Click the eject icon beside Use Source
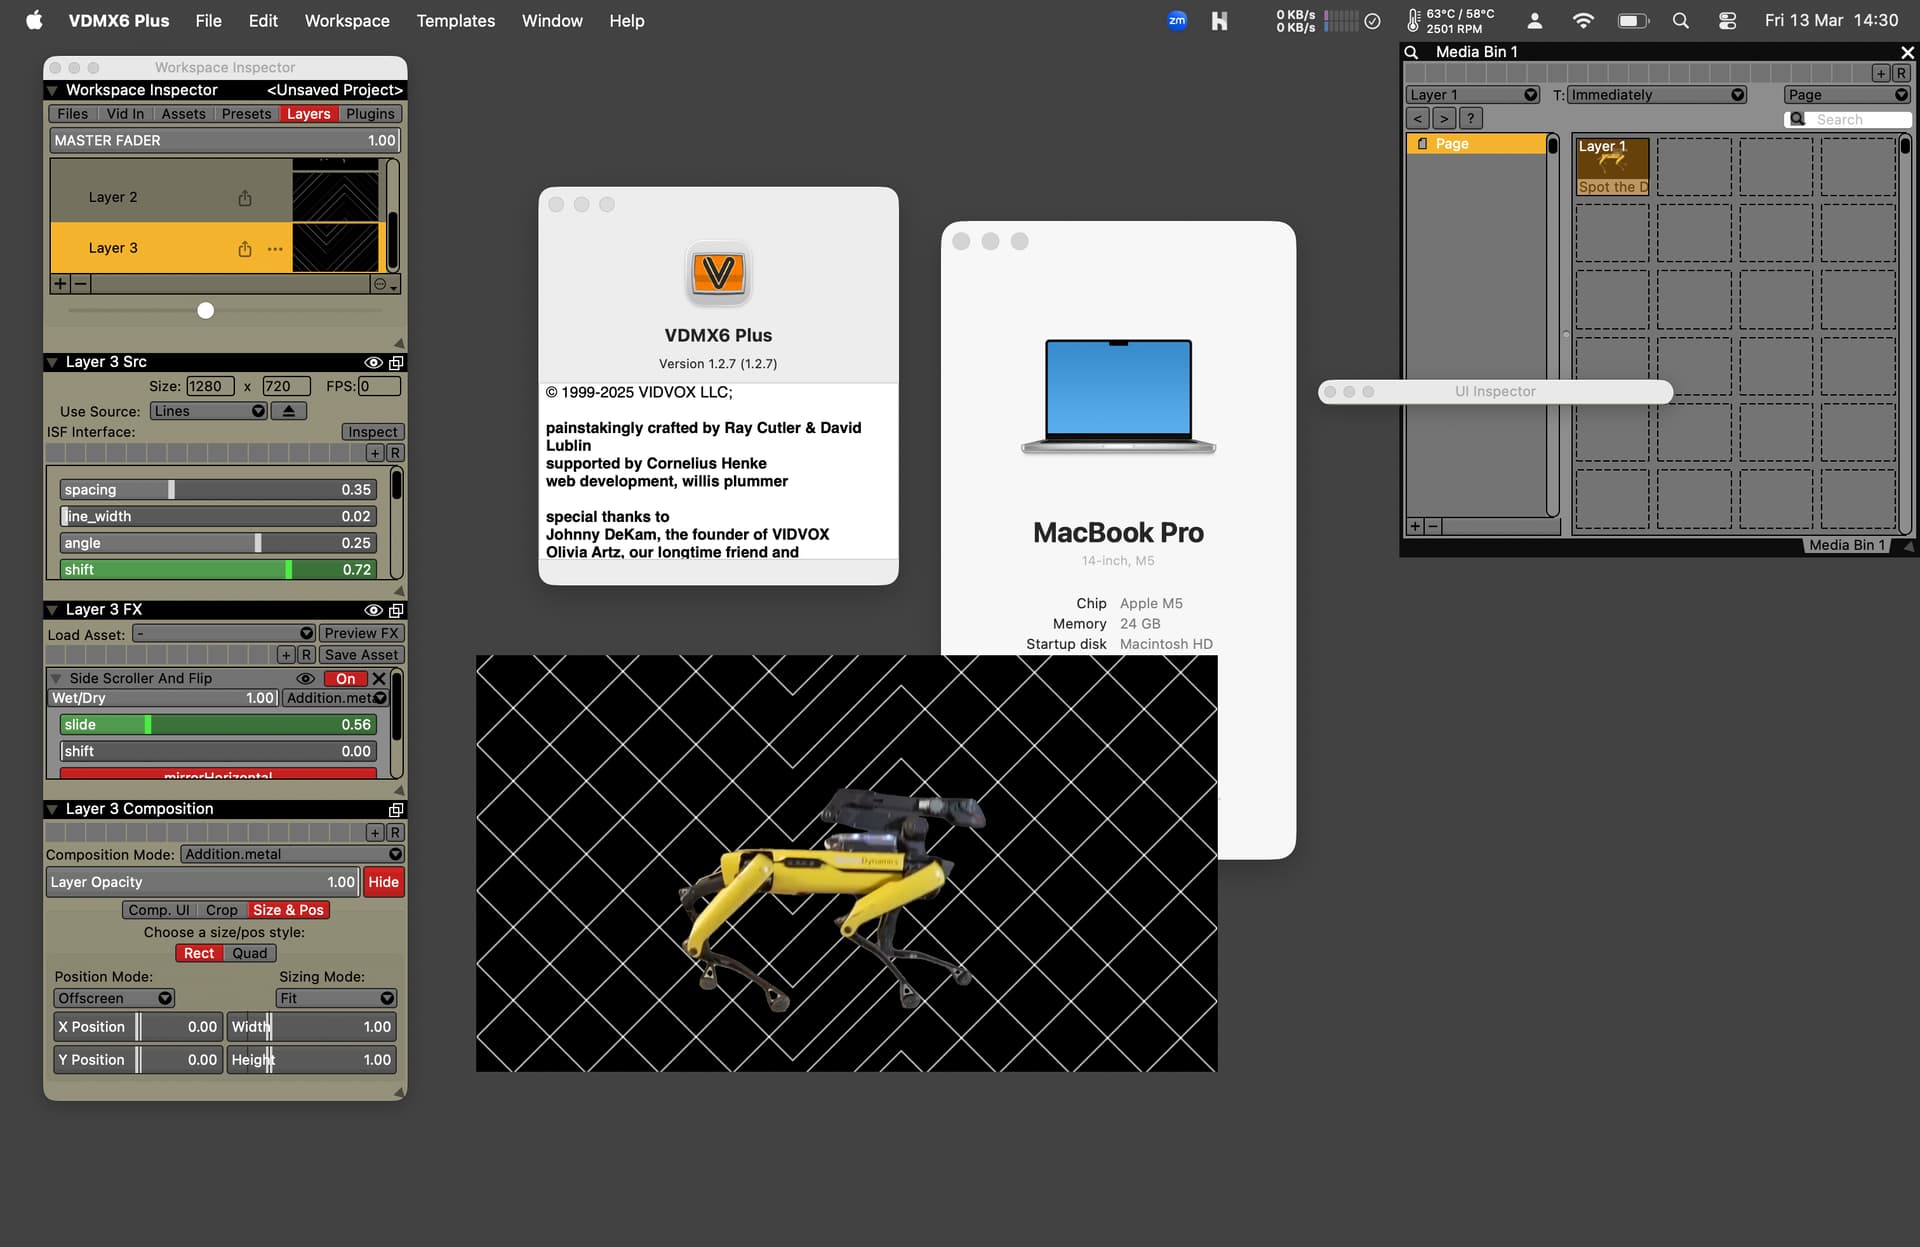1920x1247 pixels. [x=289, y=411]
